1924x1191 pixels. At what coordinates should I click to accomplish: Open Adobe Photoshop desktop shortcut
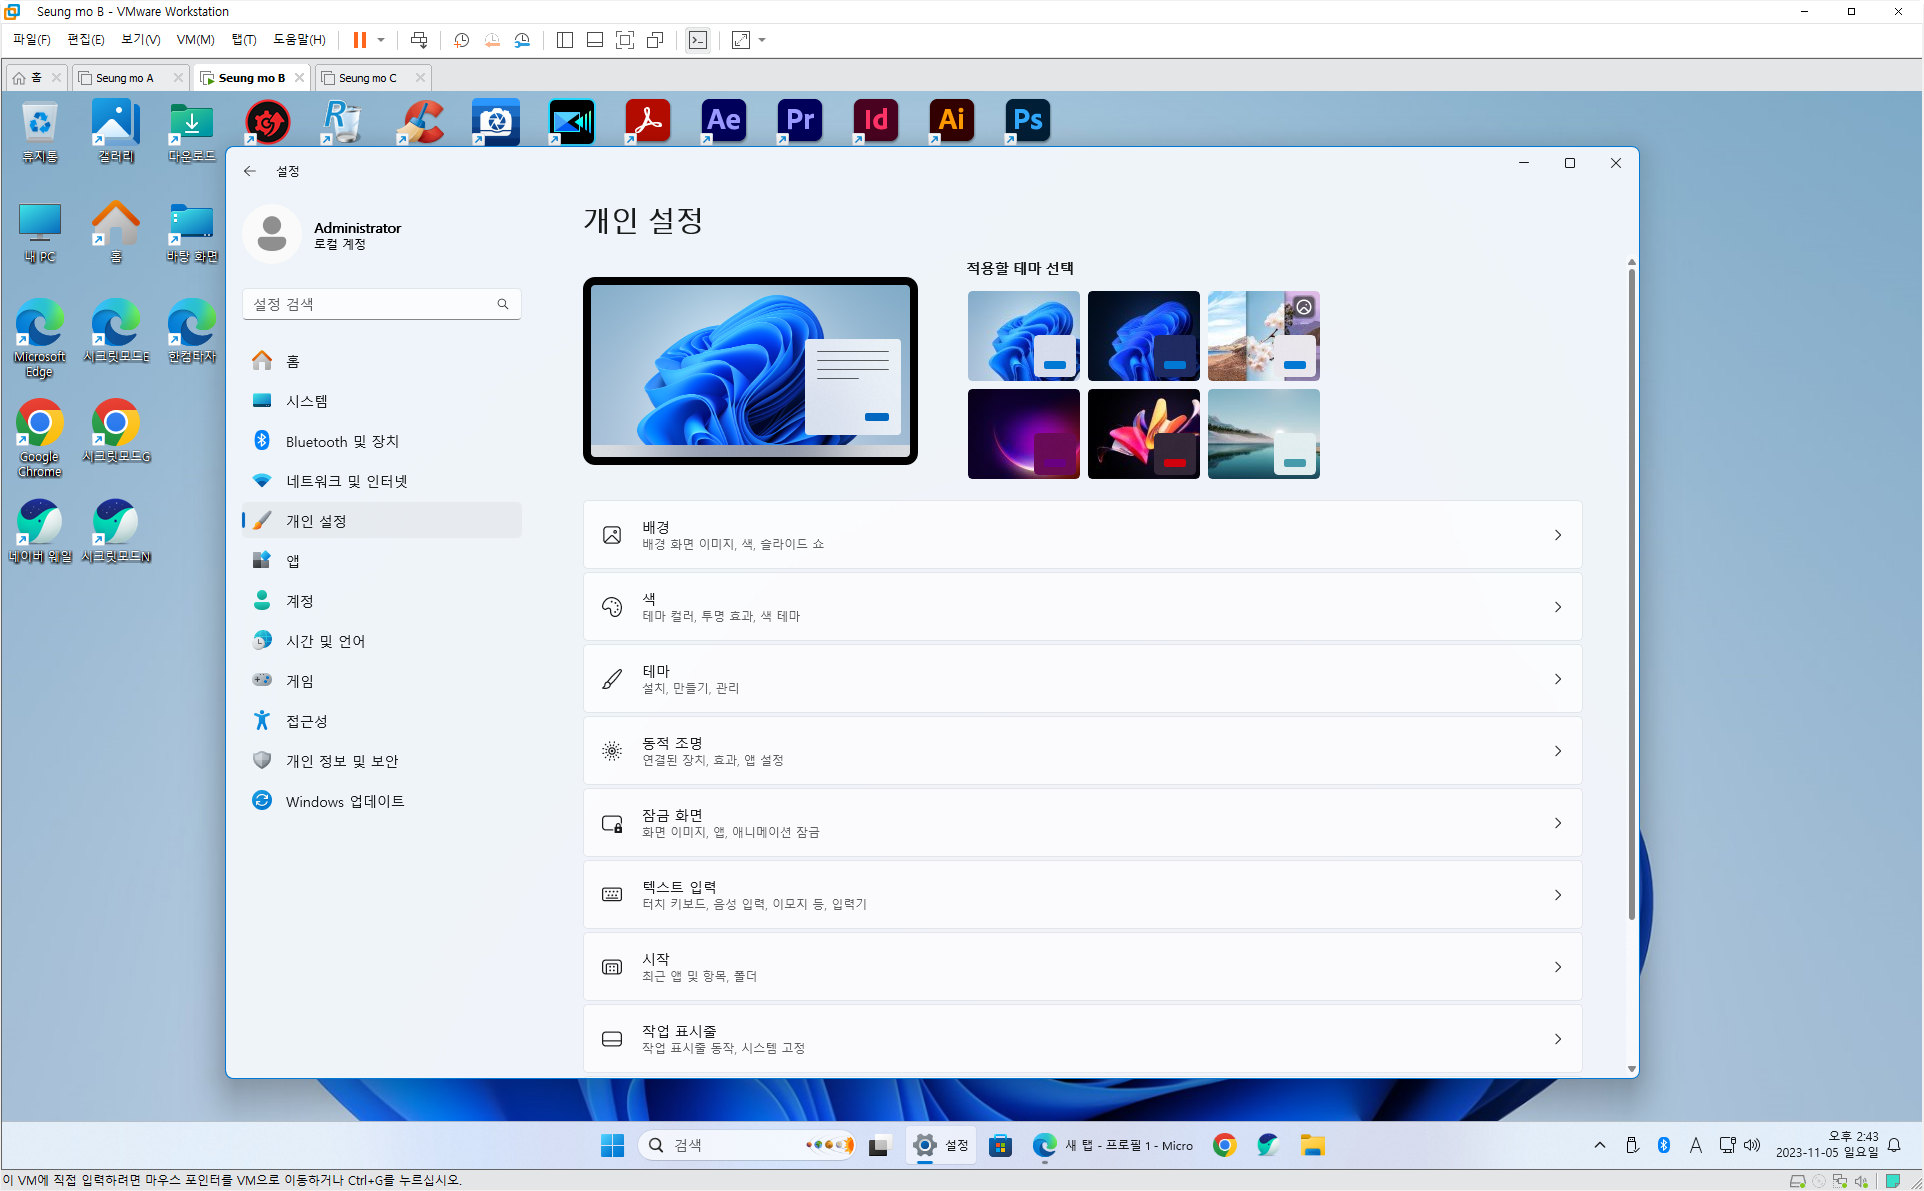(x=1027, y=121)
